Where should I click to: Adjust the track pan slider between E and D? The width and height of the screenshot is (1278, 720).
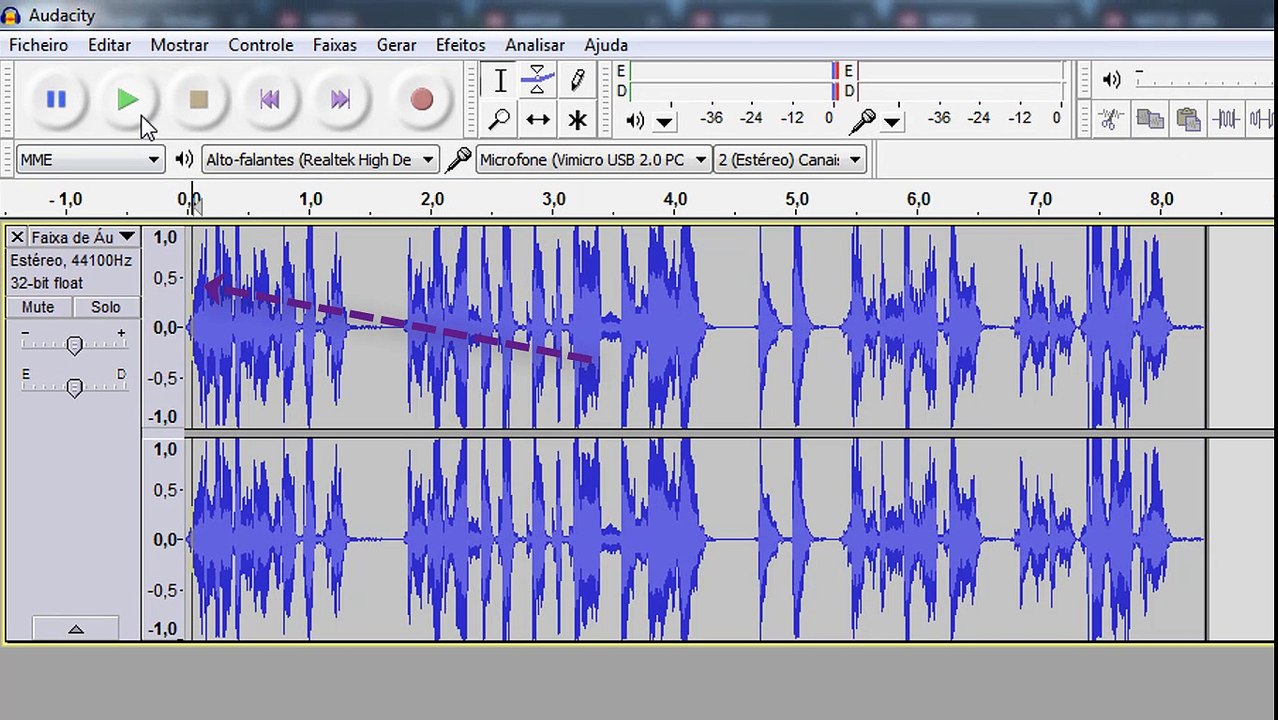[x=74, y=387]
